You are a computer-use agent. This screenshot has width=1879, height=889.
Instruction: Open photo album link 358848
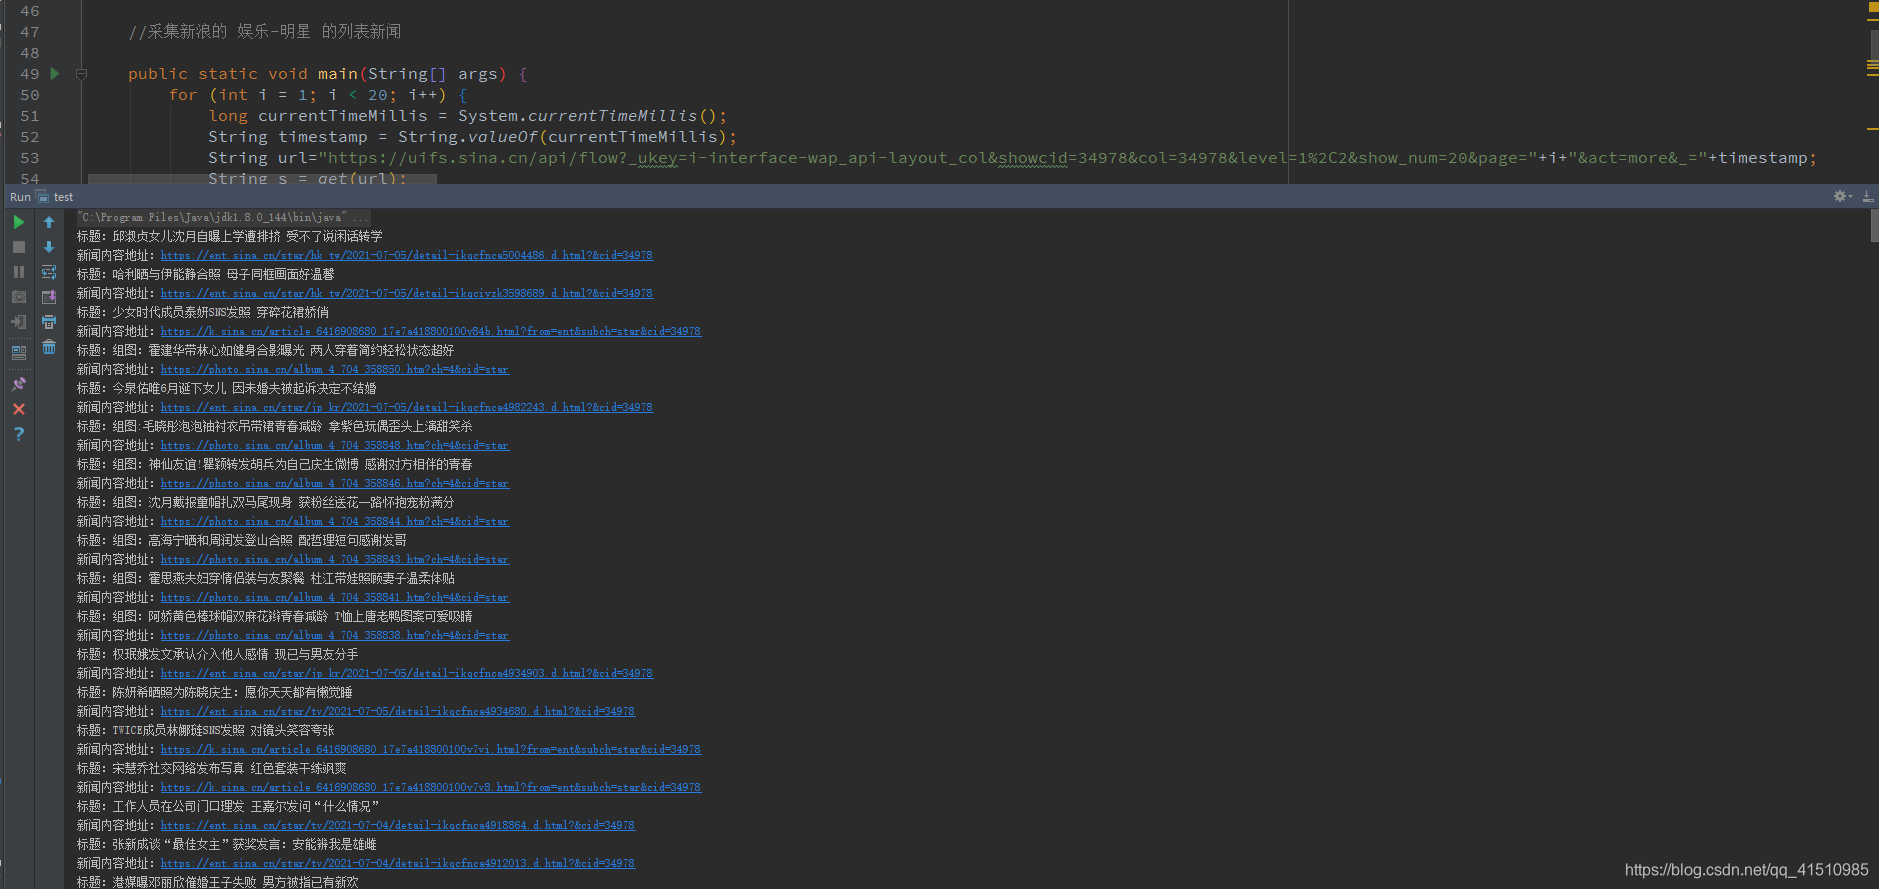coord(334,445)
